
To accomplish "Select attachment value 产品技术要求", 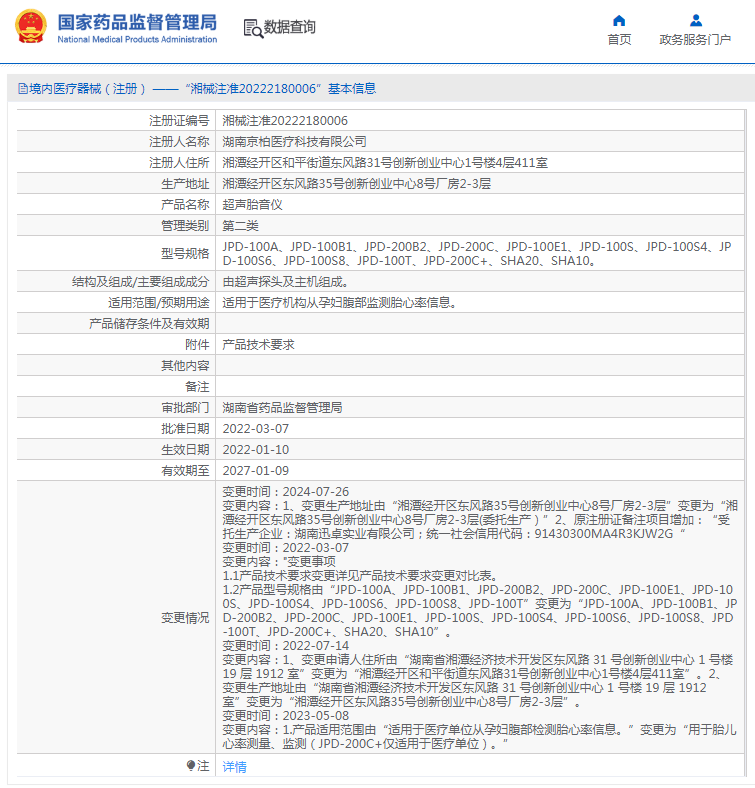I will pyautogui.click(x=258, y=345).
